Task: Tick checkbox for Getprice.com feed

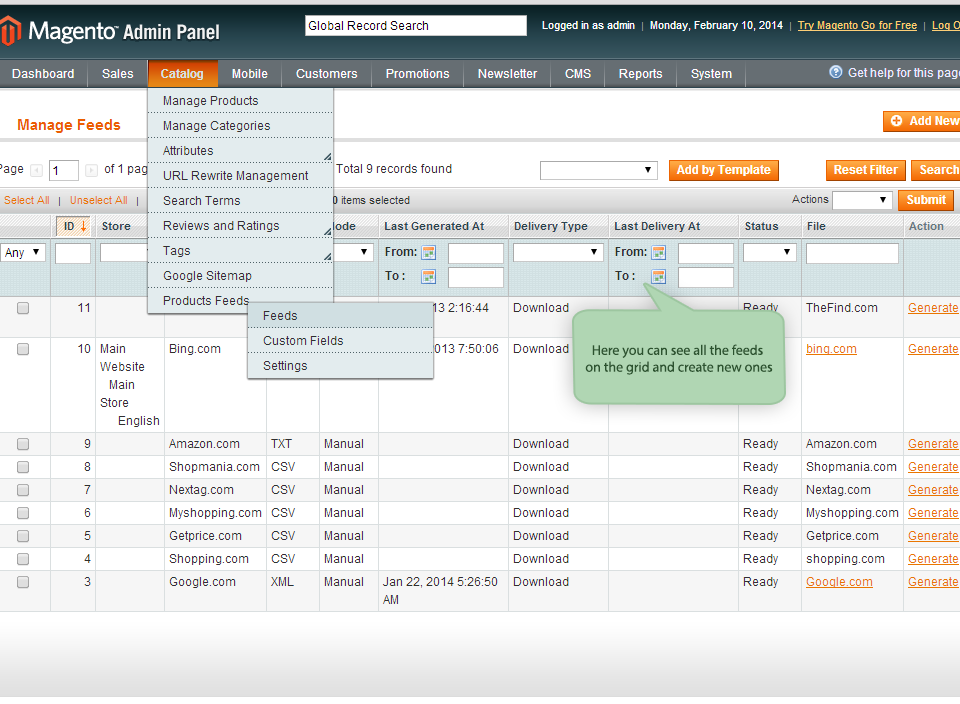Action: click(x=23, y=536)
